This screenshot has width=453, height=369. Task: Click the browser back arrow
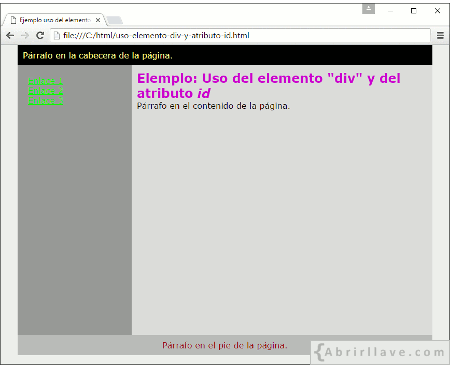10,35
